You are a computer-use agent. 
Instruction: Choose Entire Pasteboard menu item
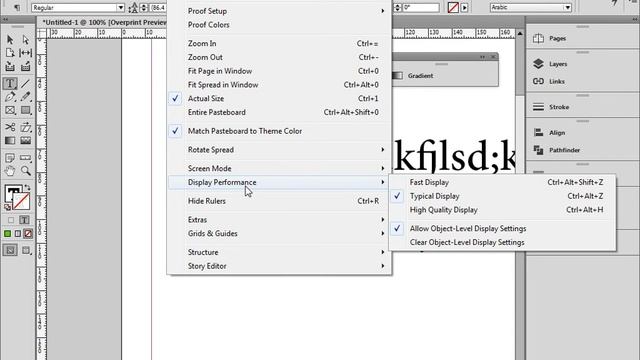coord(279,112)
